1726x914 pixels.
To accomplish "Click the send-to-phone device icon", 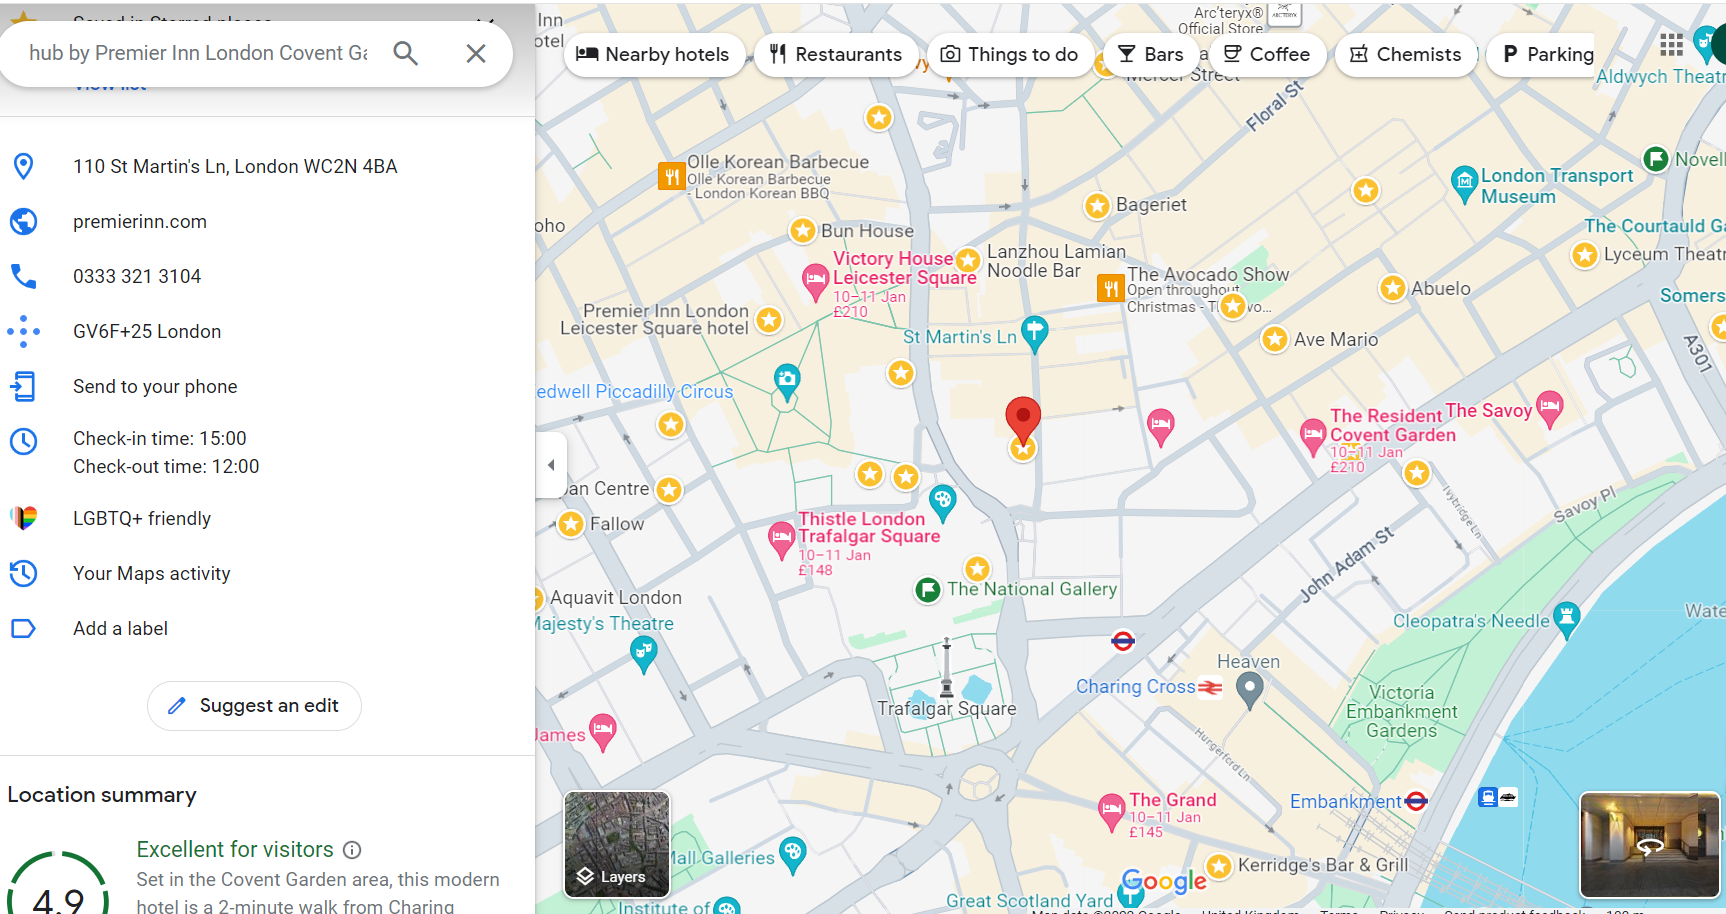I will pyautogui.click(x=23, y=386).
